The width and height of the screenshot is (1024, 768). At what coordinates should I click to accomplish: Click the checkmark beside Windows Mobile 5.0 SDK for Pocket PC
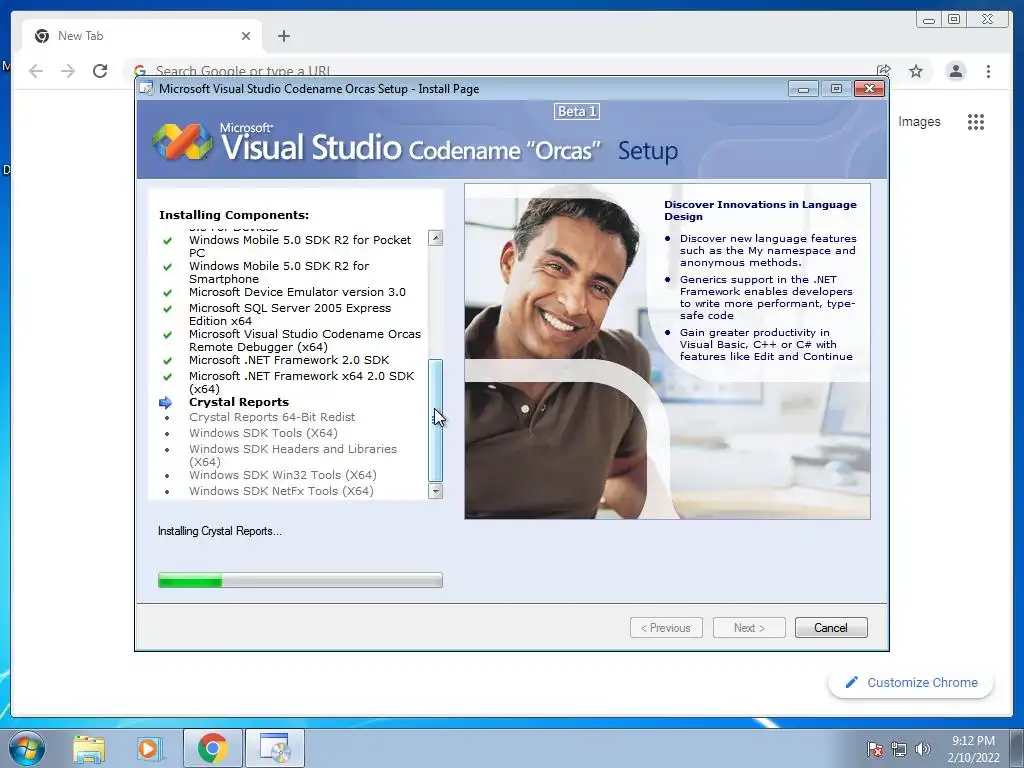click(167, 241)
